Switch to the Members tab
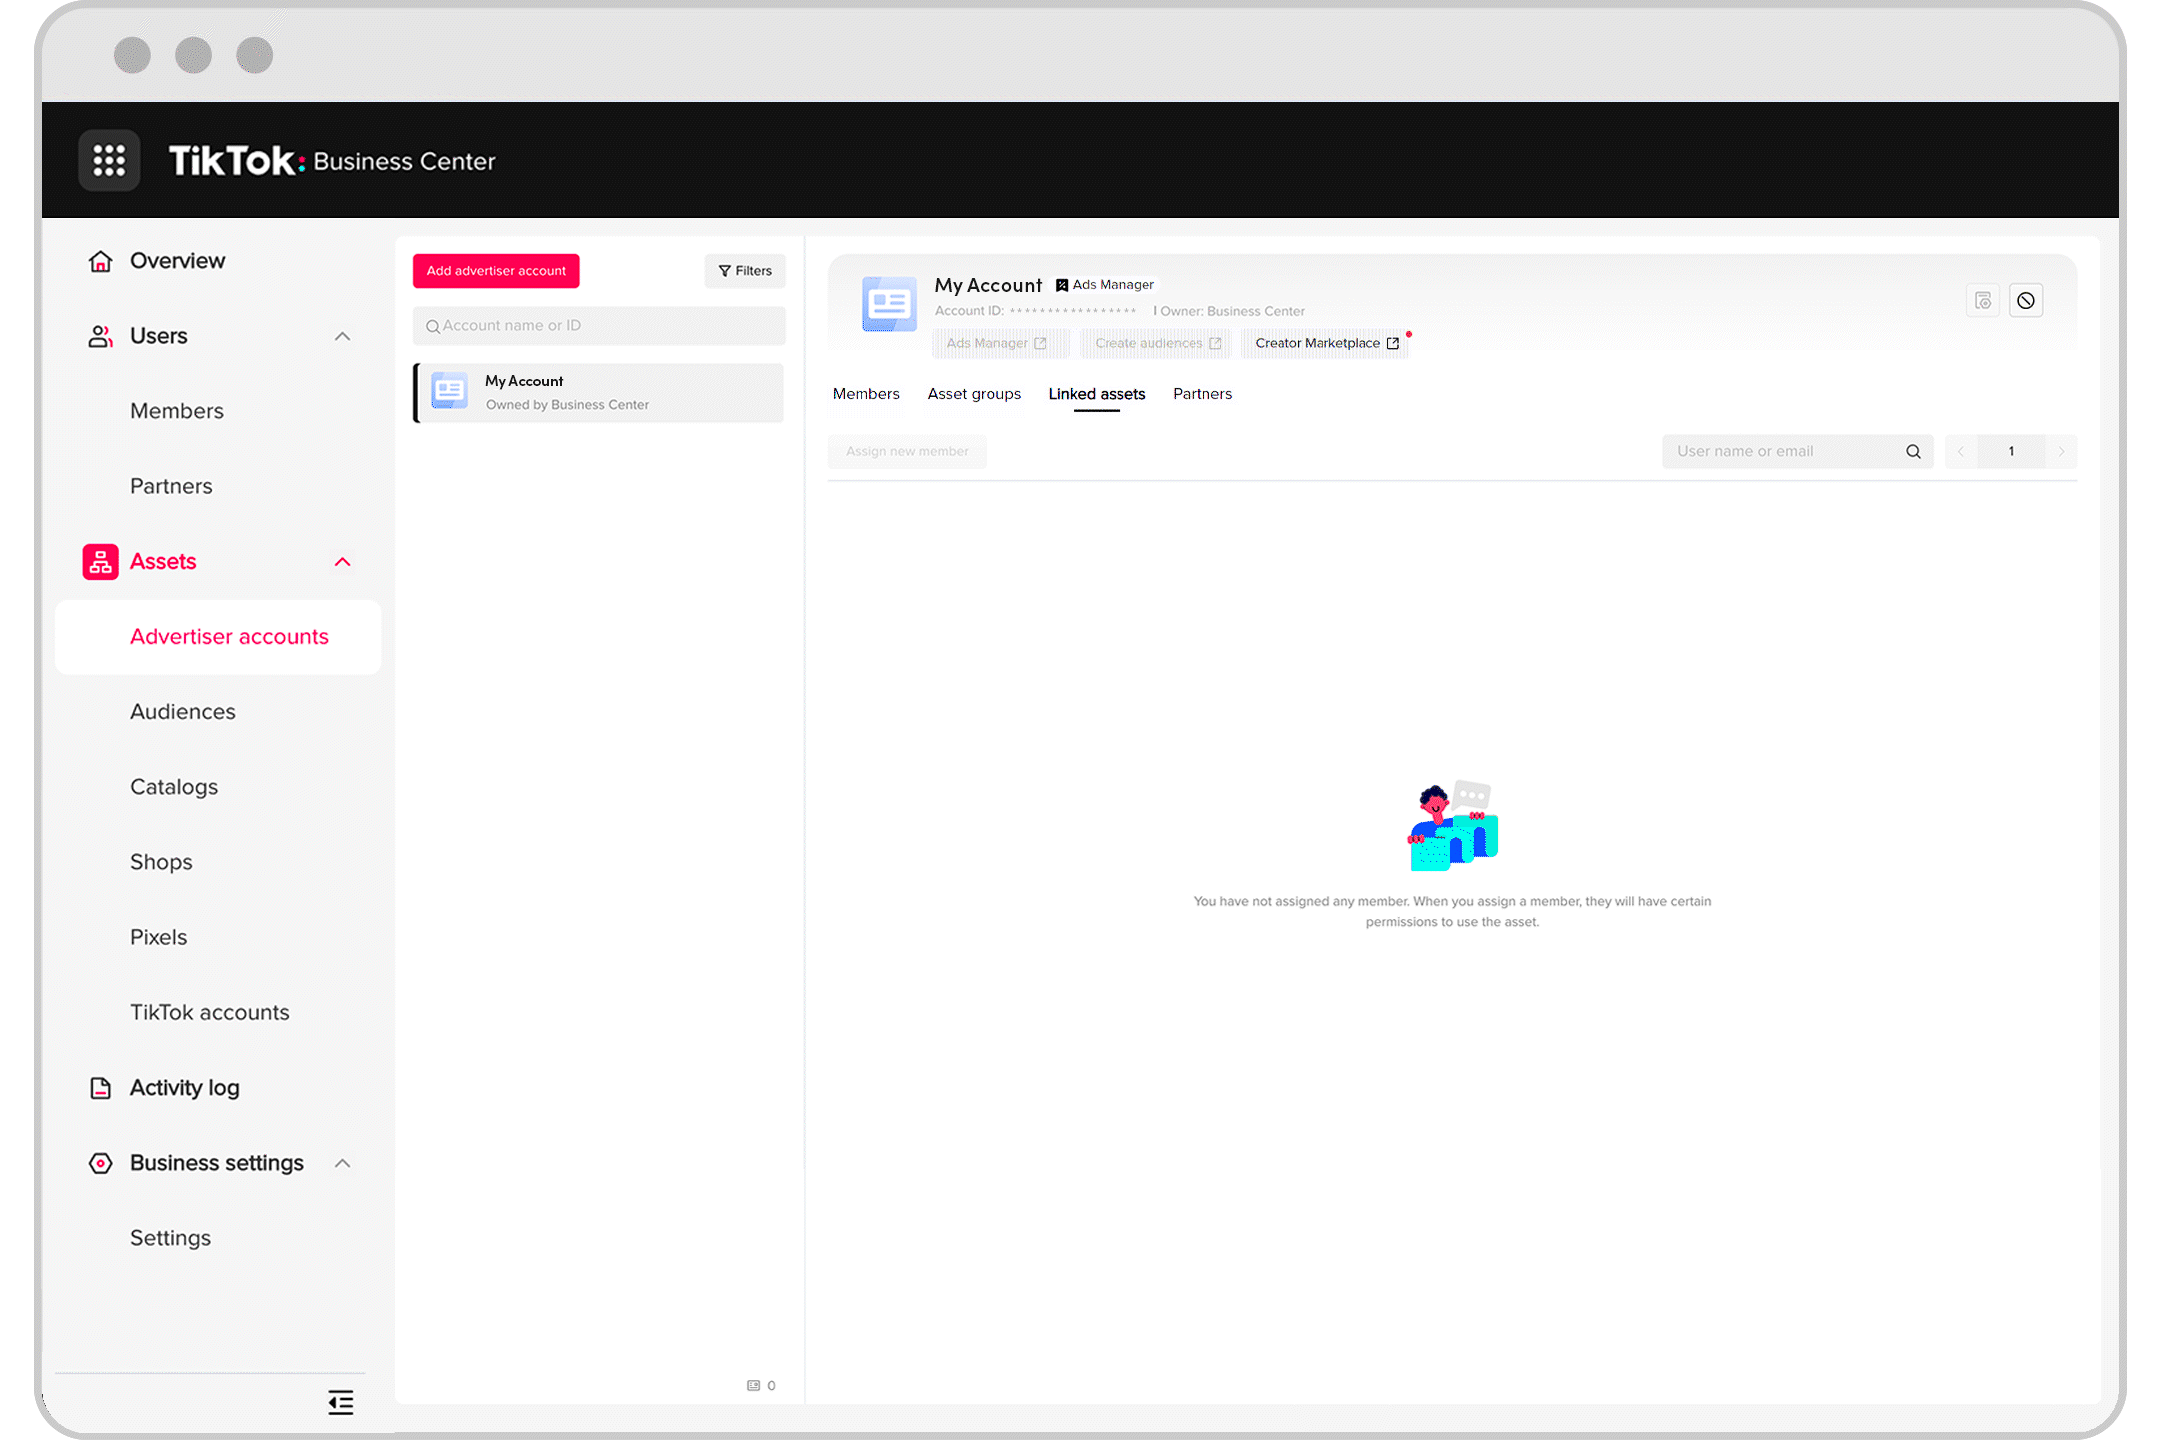Viewport: 2160px width, 1440px height. pyautogui.click(x=865, y=392)
